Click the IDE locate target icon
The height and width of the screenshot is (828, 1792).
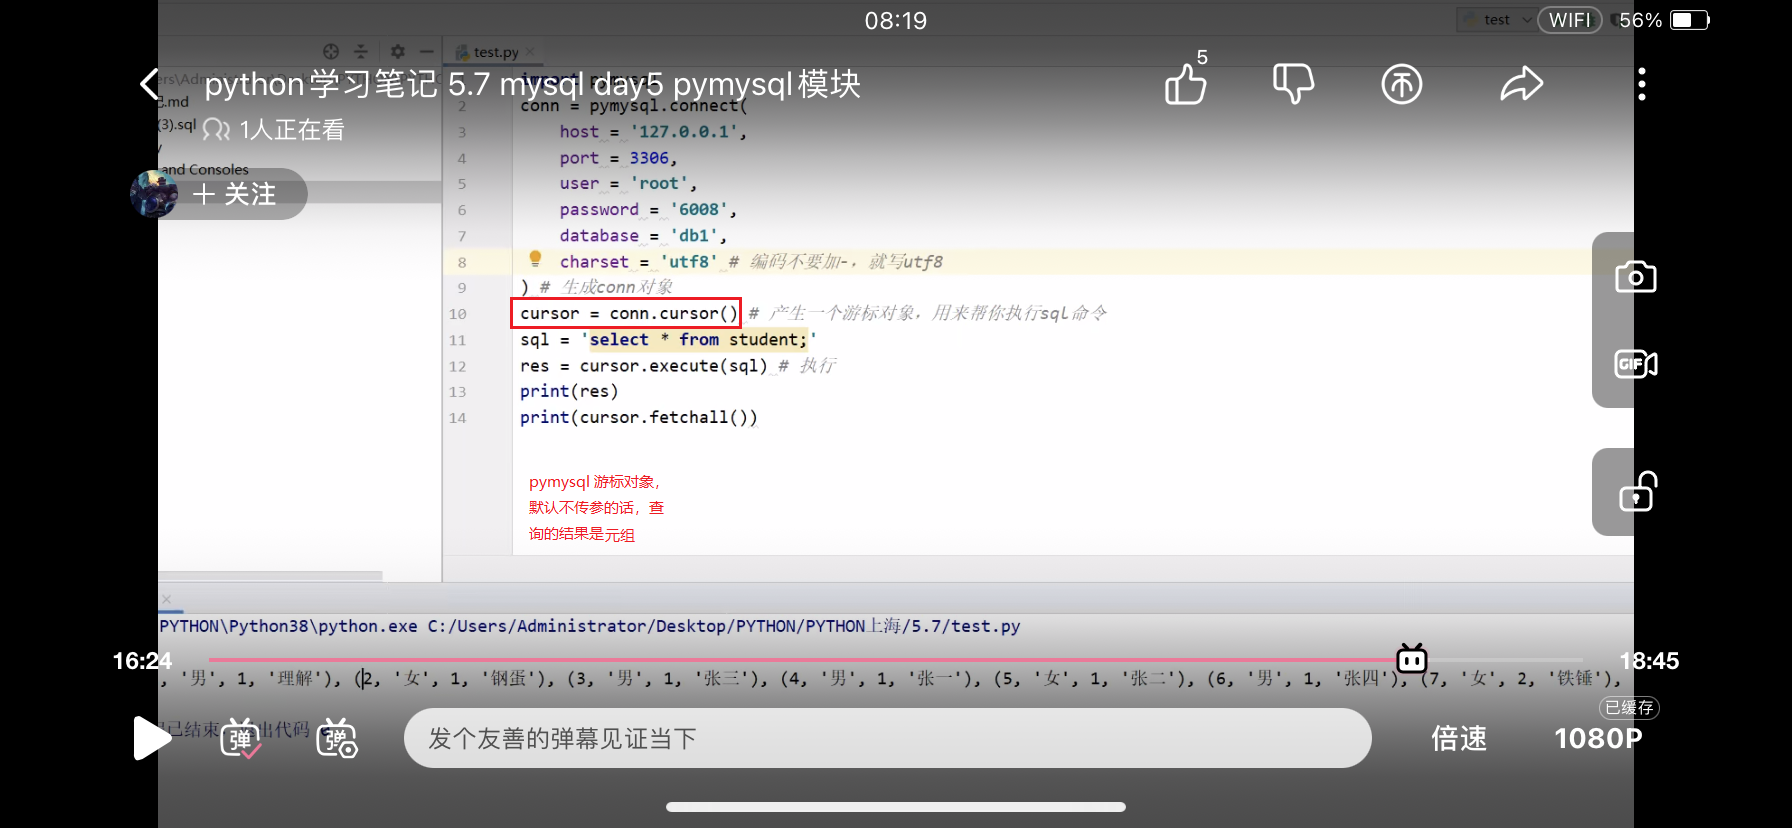coord(331,51)
